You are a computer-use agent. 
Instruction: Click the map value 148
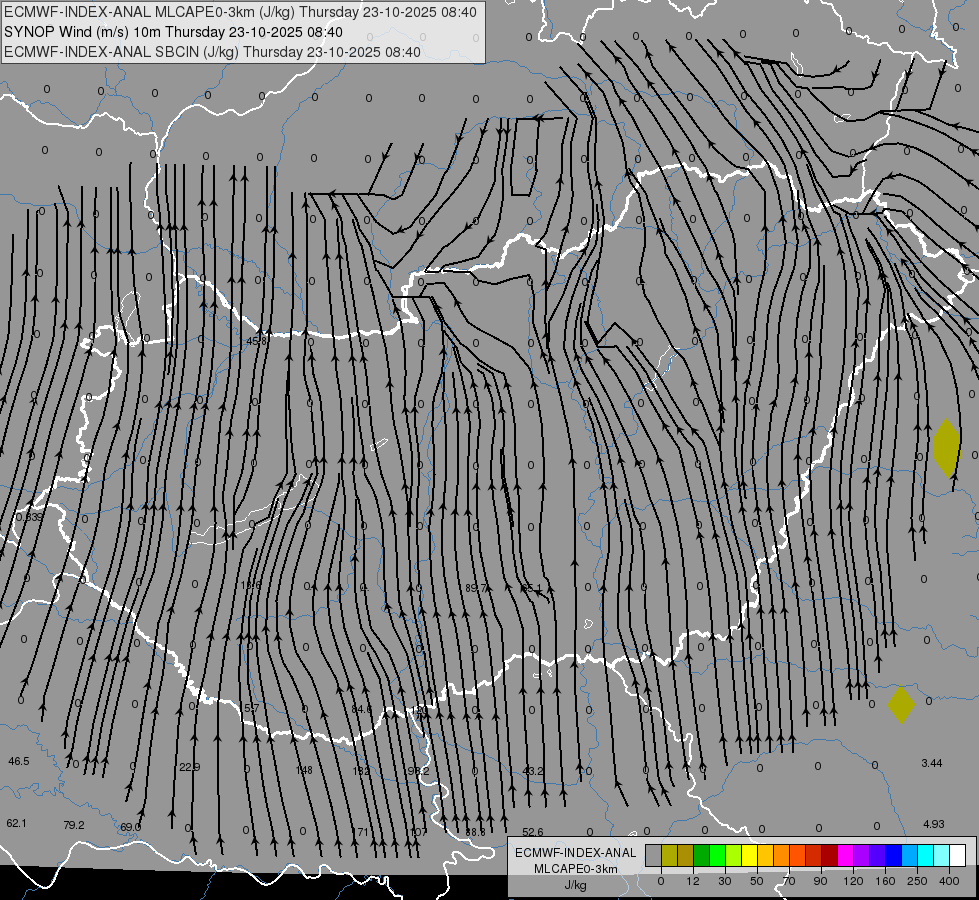[304, 769]
